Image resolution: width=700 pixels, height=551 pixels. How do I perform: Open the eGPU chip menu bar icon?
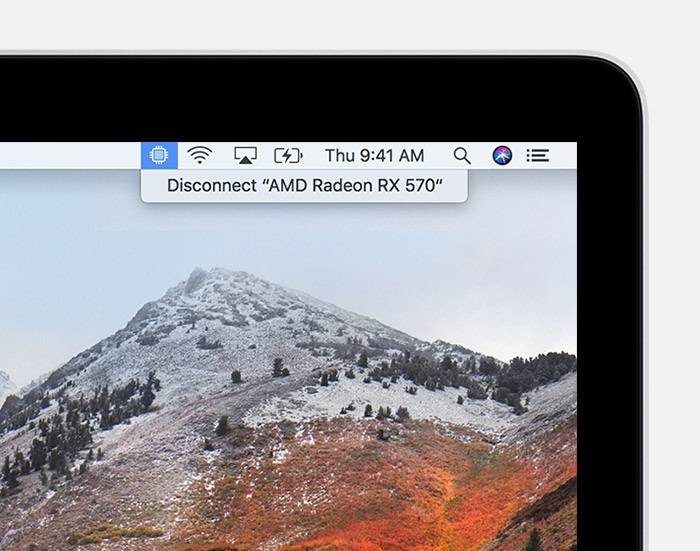point(159,155)
